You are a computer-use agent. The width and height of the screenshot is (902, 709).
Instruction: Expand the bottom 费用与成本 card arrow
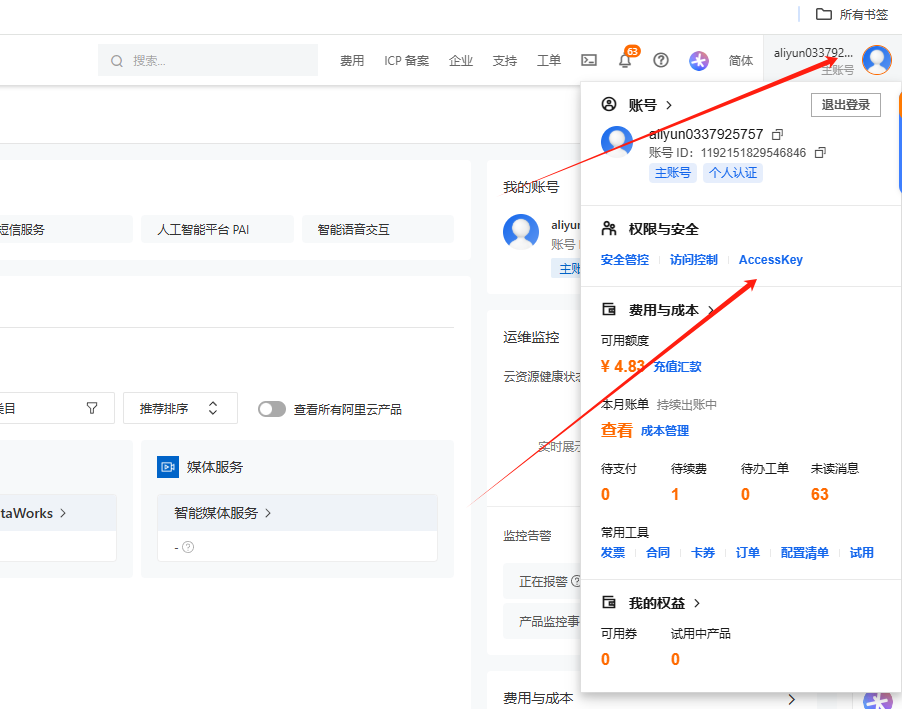click(792, 699)
